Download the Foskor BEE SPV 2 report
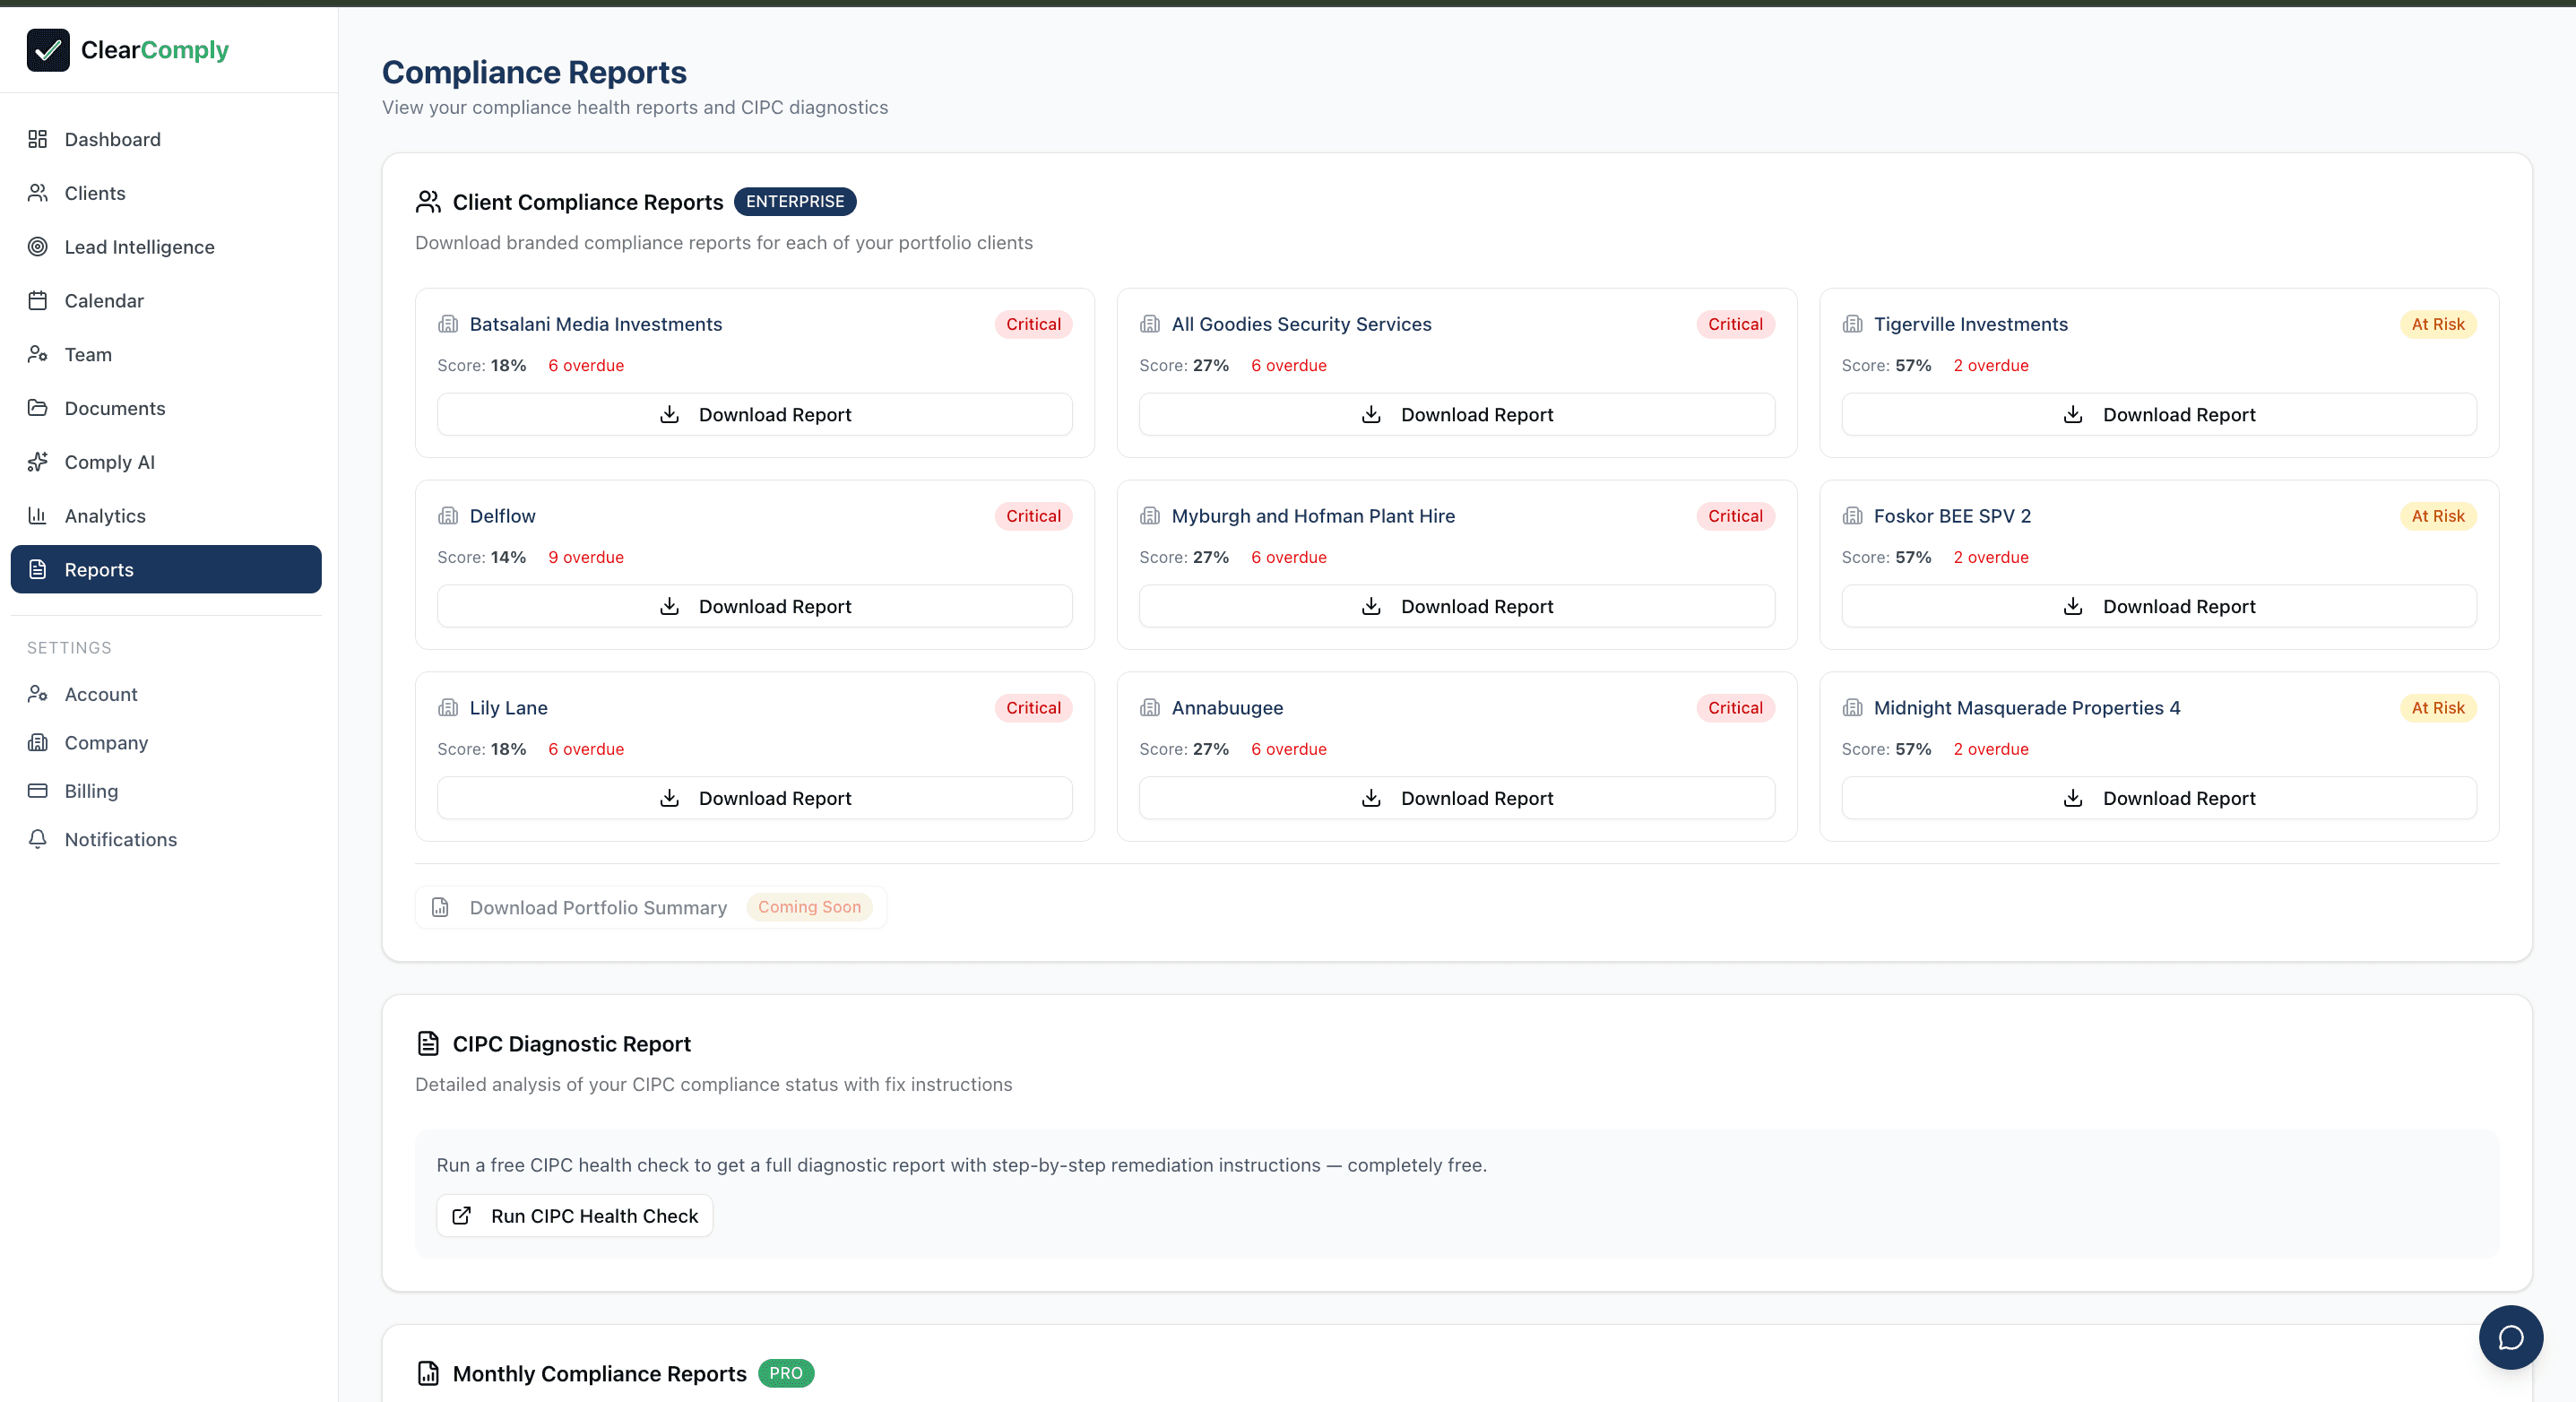2576x1402 pixels. [2159, 607]
